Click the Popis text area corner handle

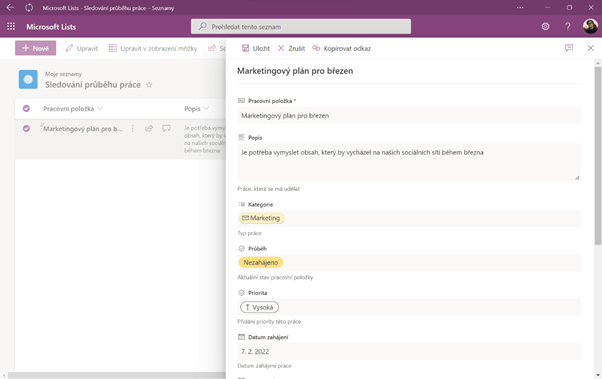[x=577, y=177]
